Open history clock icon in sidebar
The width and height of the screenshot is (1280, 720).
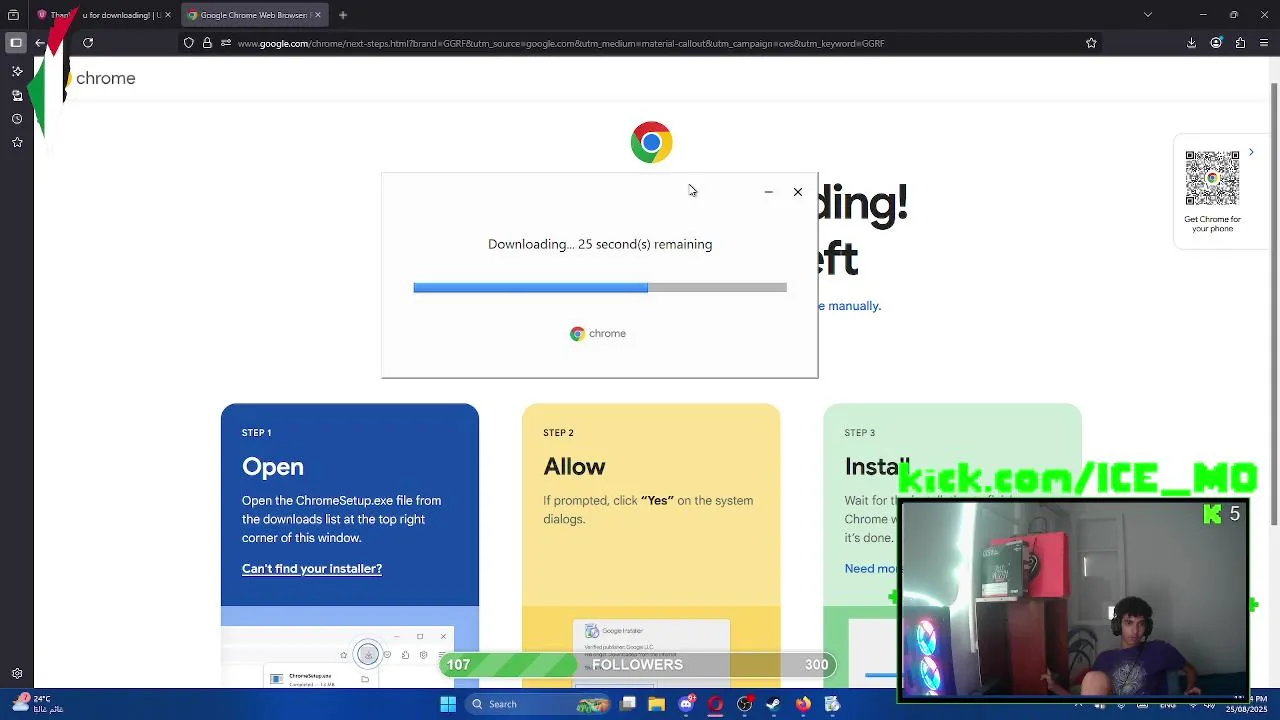coord(17,119)
